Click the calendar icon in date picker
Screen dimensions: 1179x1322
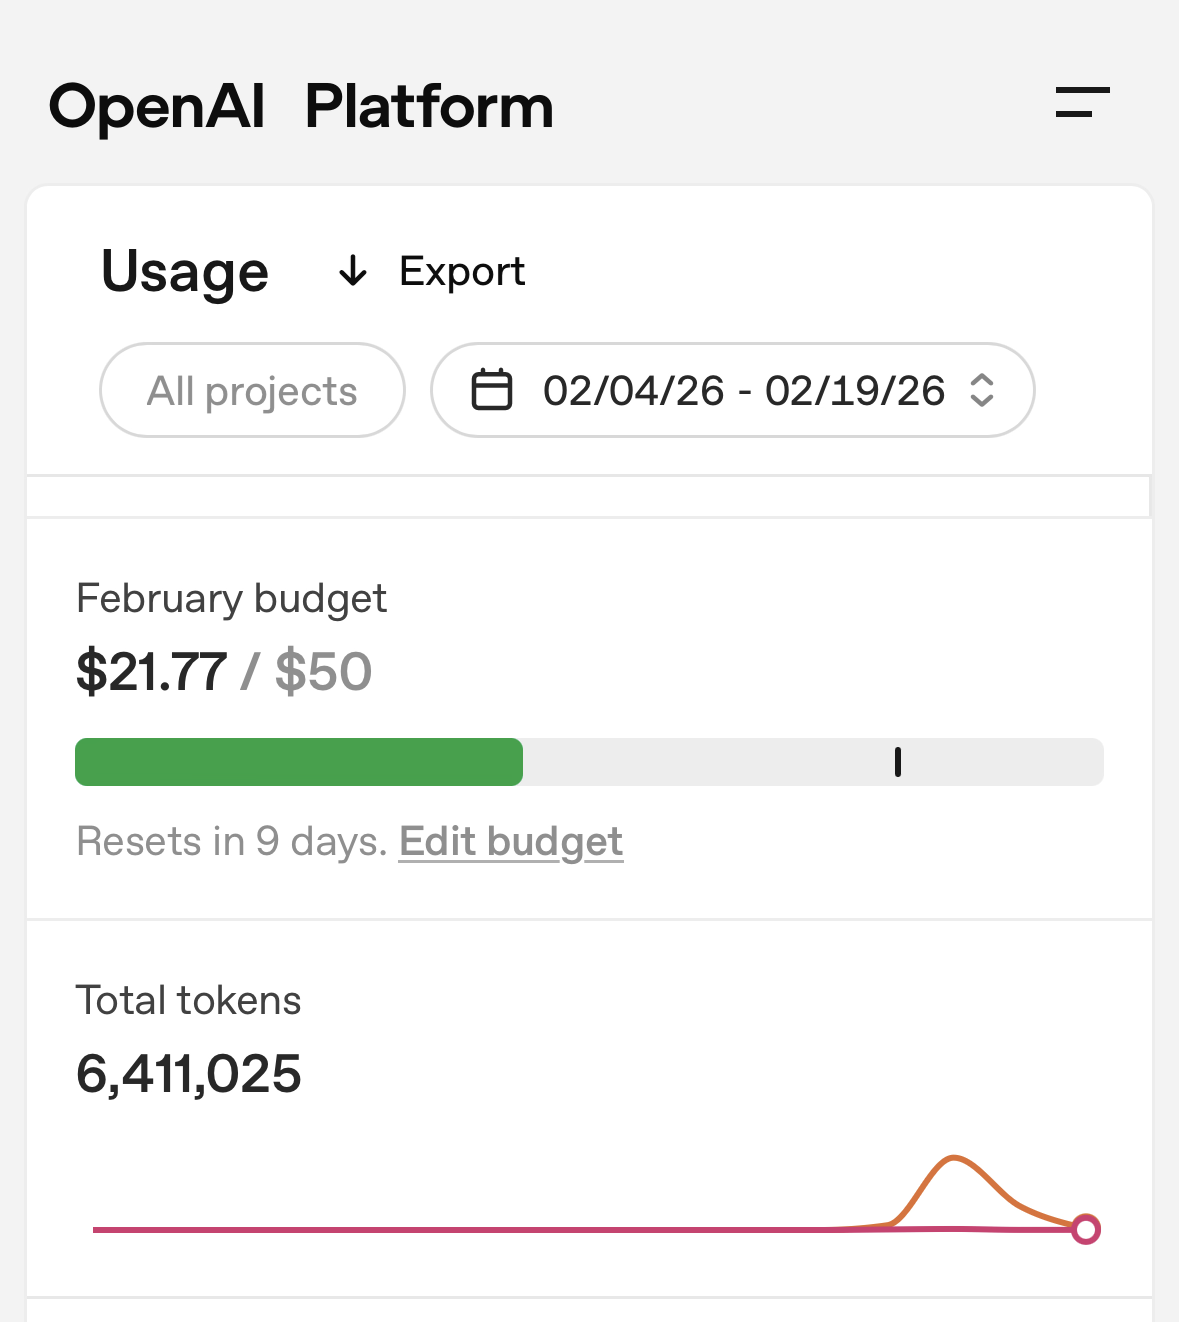click(x=492, y=390)
